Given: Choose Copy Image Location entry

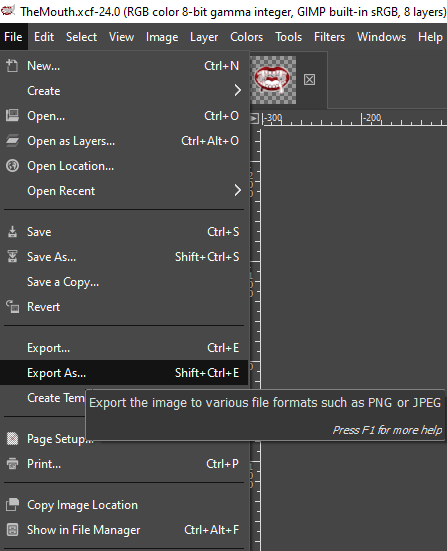Looking at the screenshot, I should (x=124, y=505).
